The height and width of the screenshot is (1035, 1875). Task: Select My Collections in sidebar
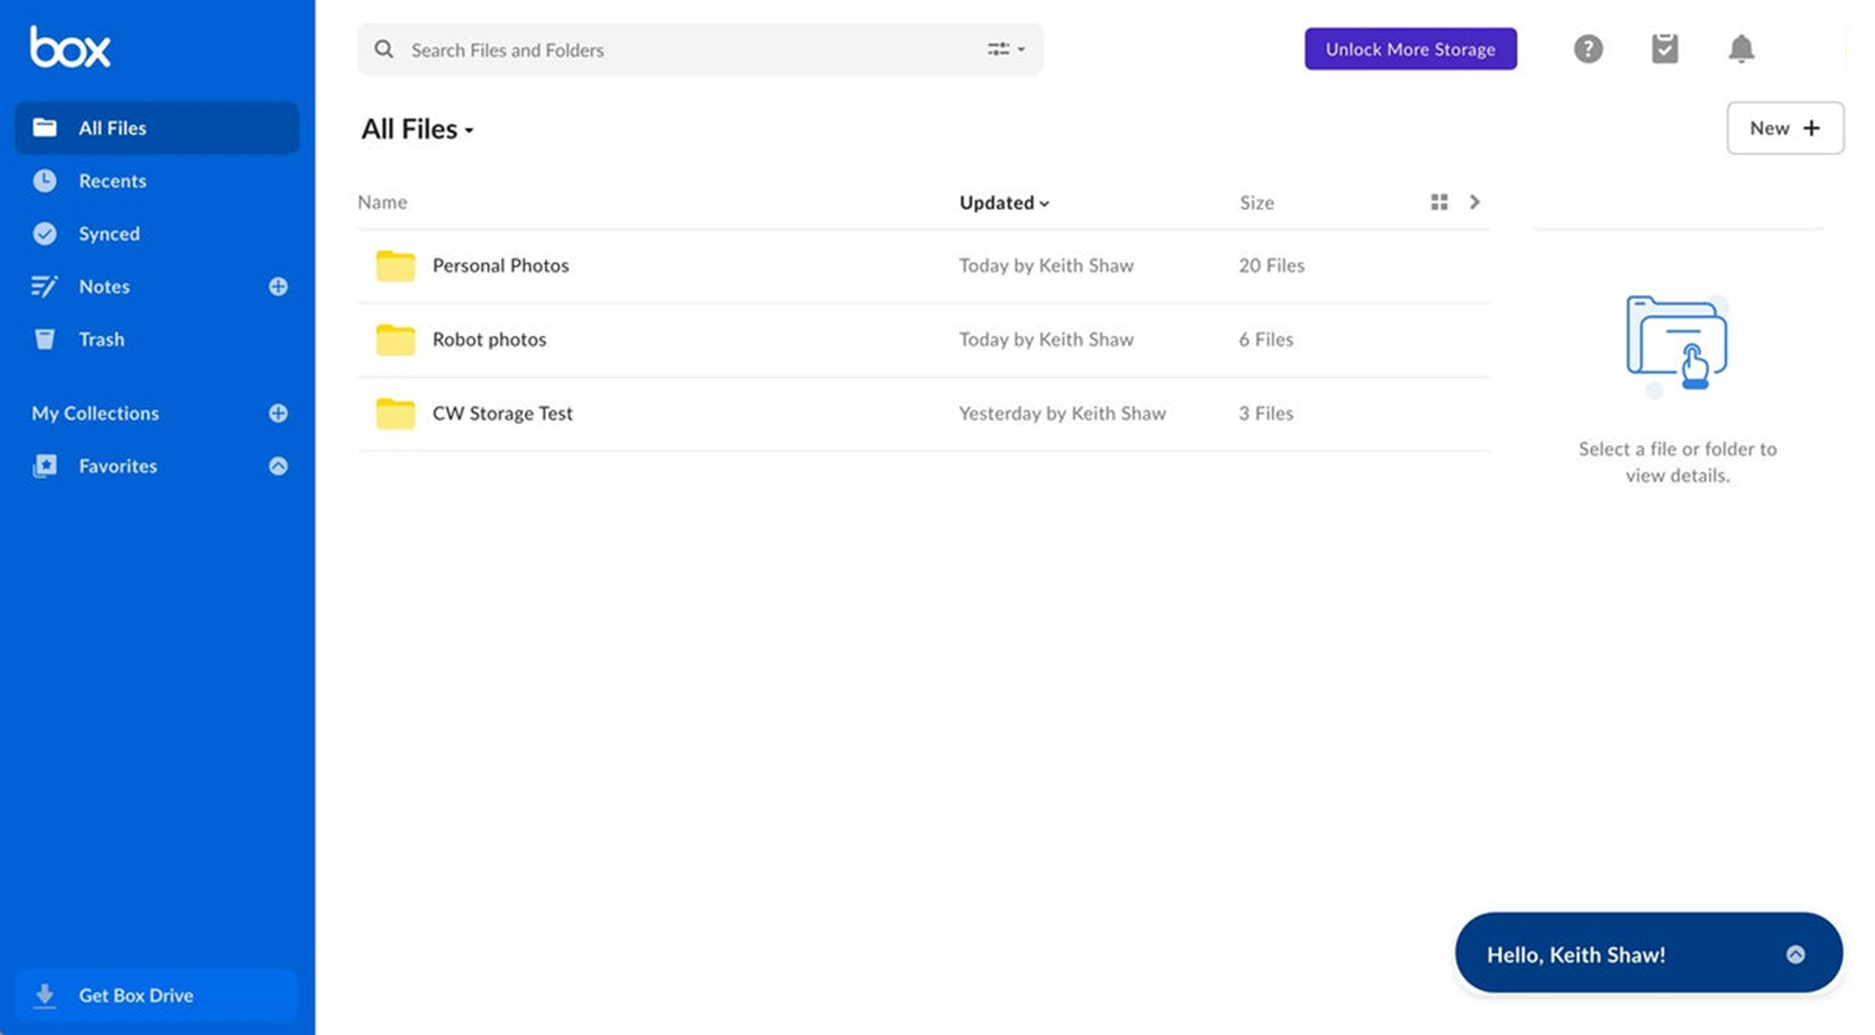click(94, 413)
